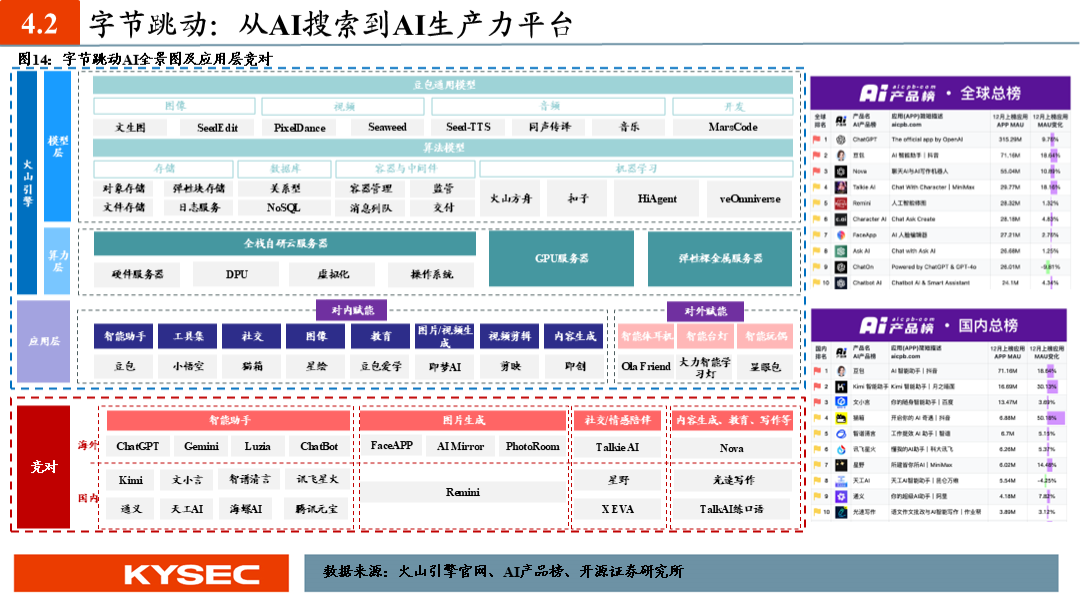The height and width of the screenshot is (607, 1080).
Task: Click the 智能耳机 pink box
Action: point(646,336)
